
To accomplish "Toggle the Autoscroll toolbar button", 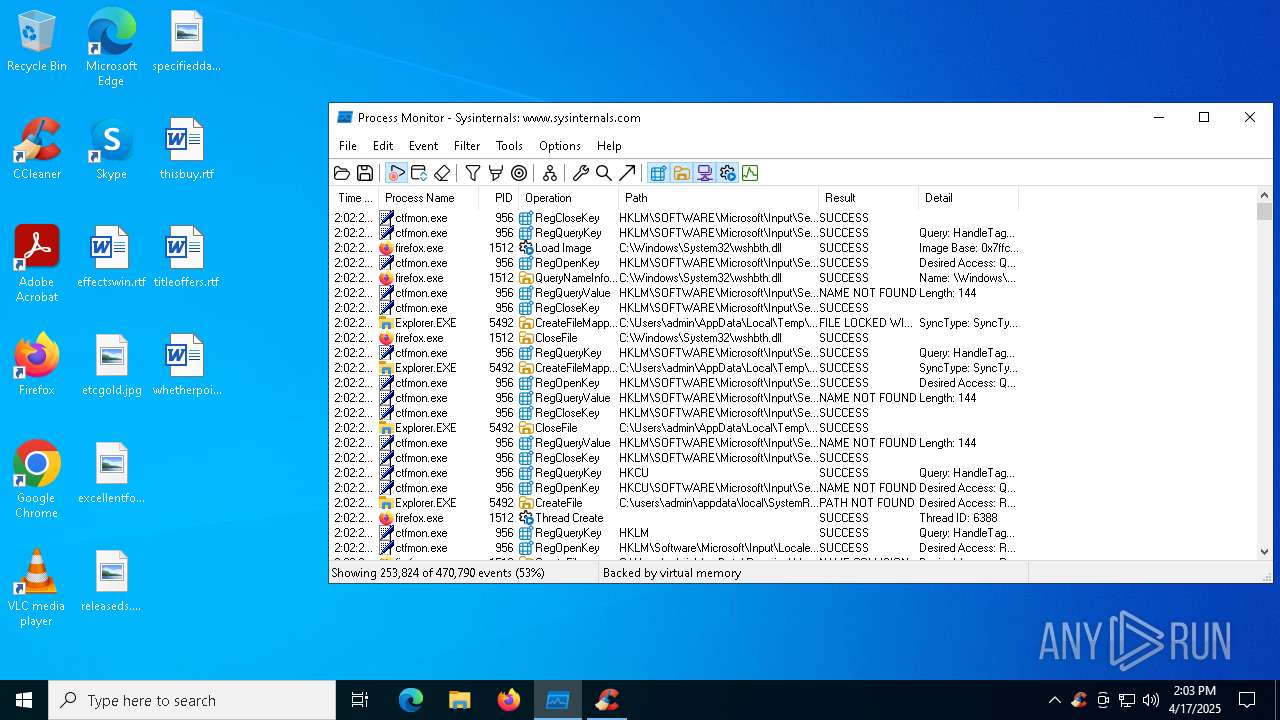I will click(x=419, y=173).
